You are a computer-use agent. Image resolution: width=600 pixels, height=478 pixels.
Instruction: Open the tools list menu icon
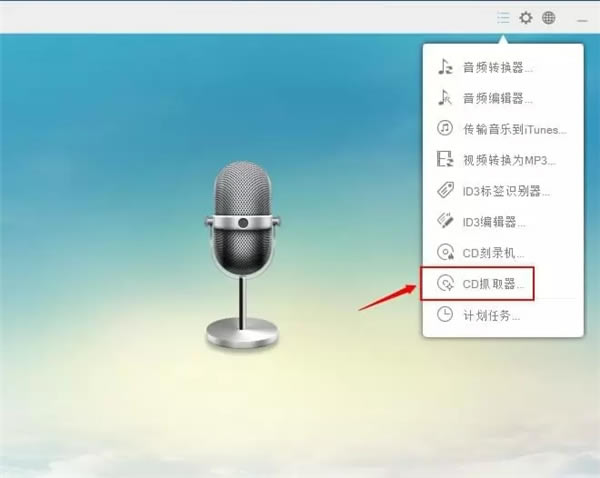pos(503,18)
